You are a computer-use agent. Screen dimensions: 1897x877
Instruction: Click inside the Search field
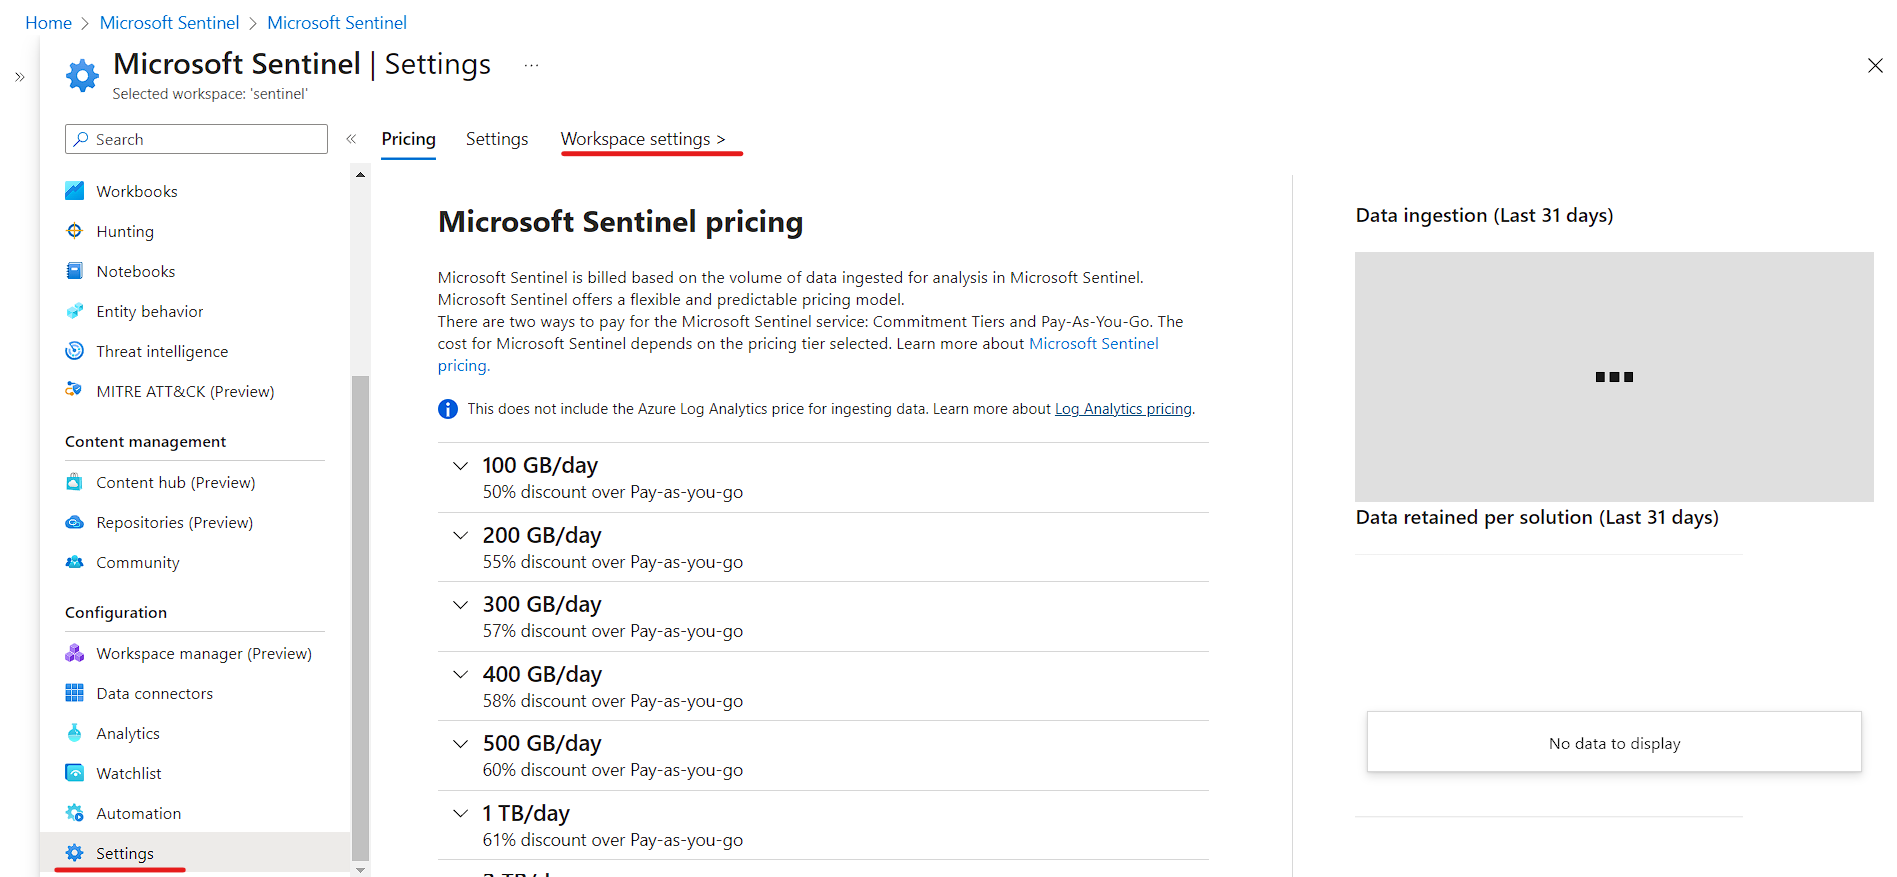point(196,139)
